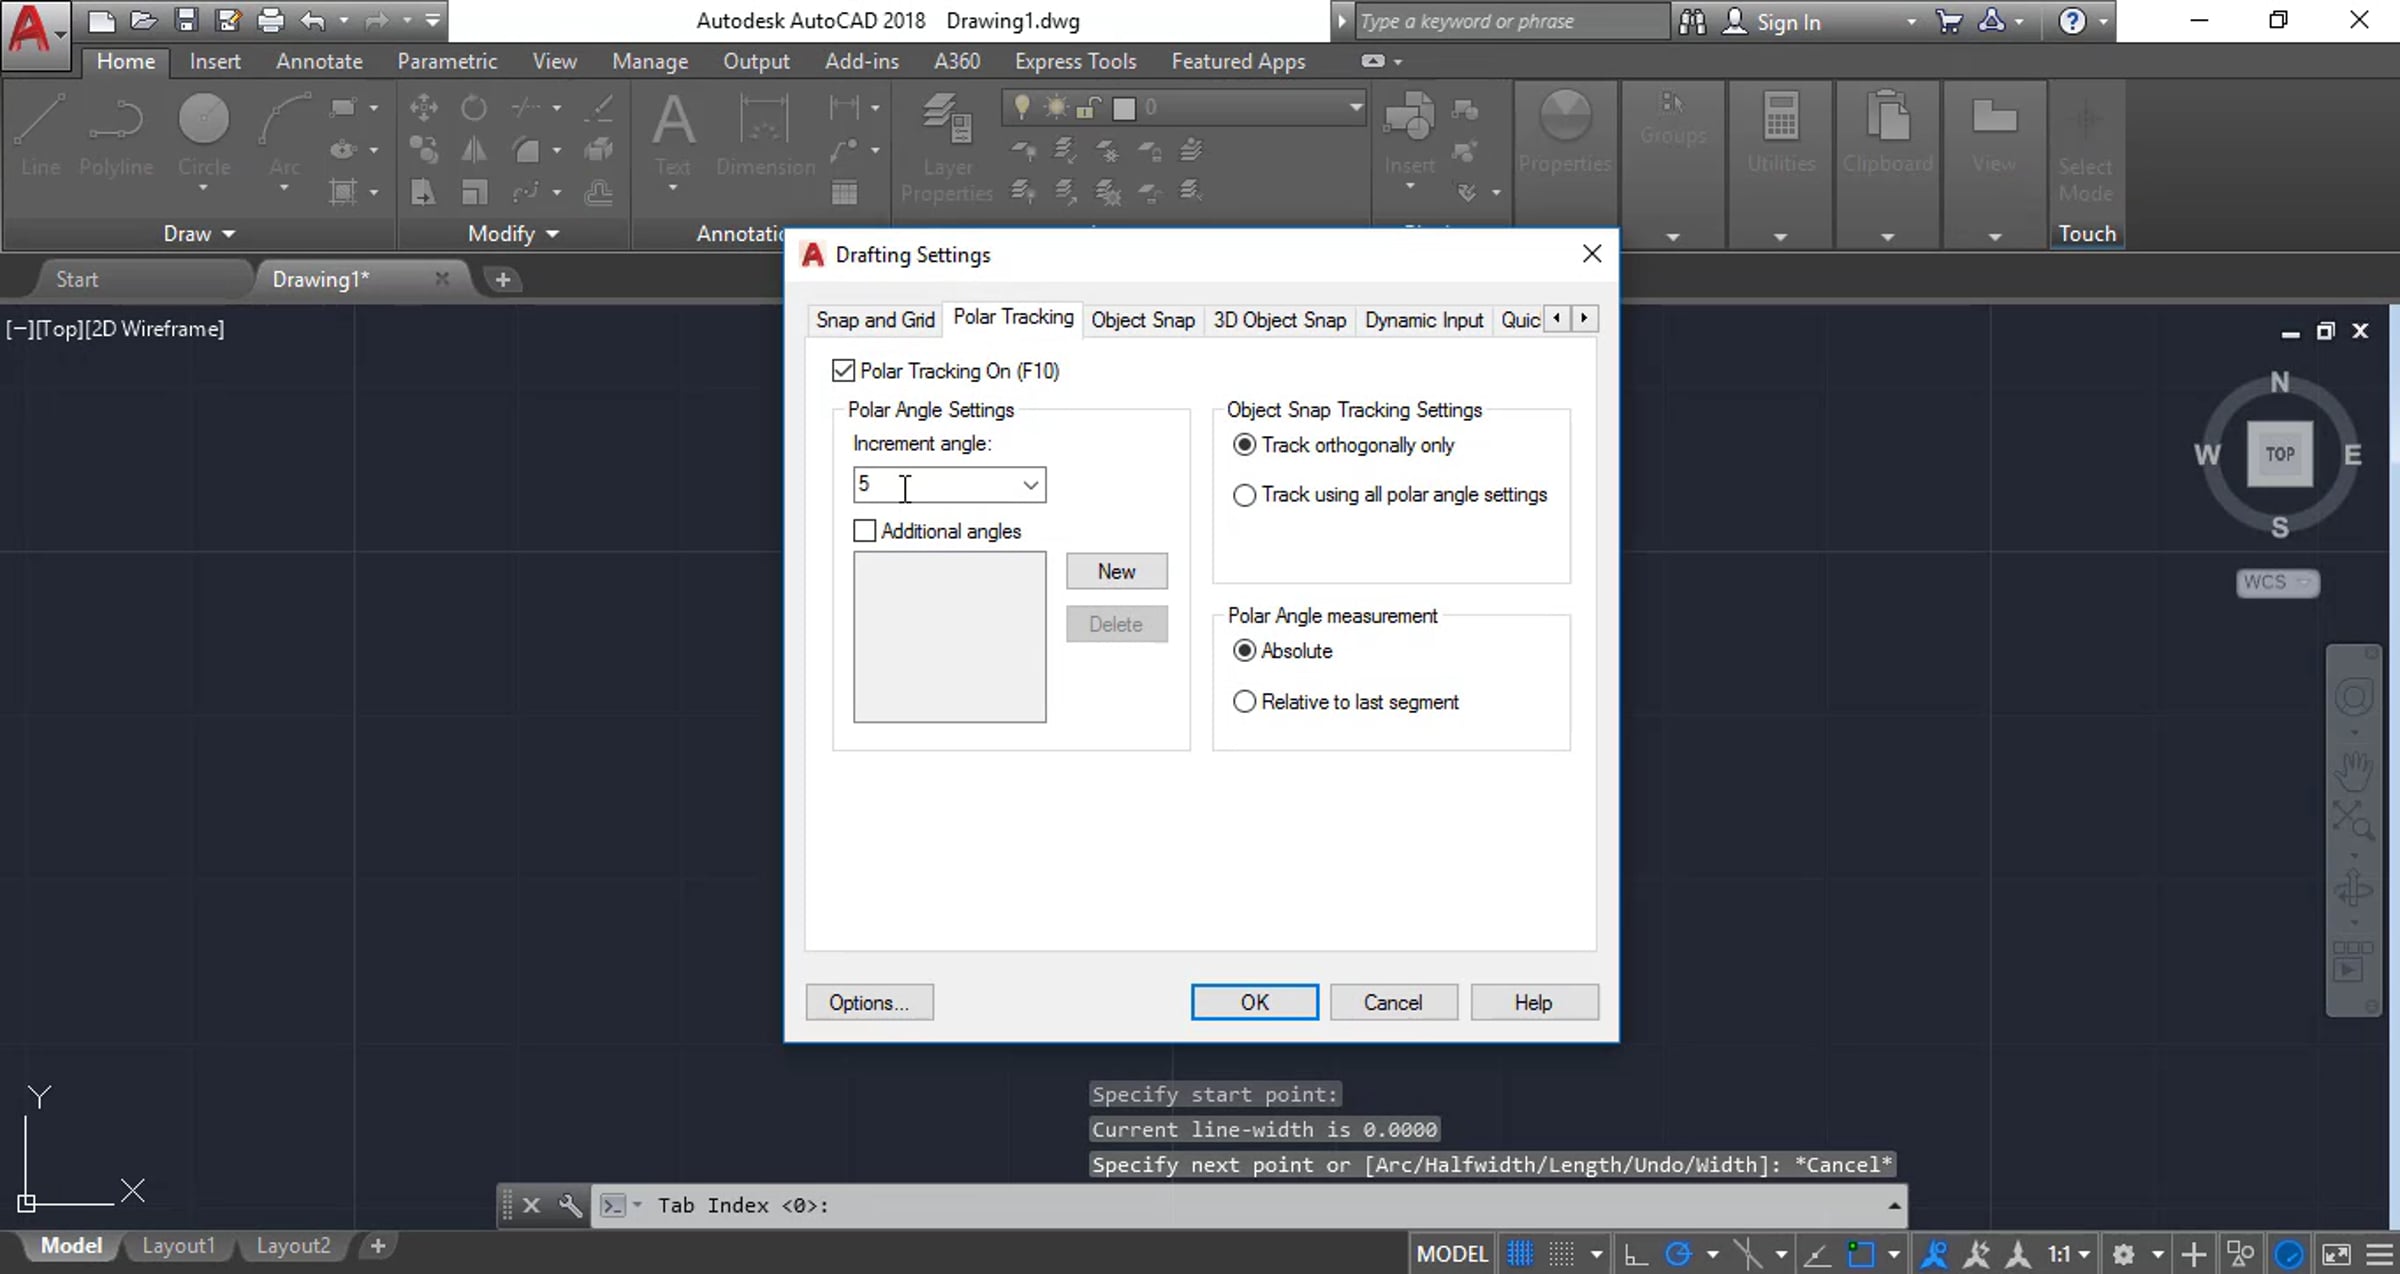Select Track using all polar angle settings

[1244, 495]
